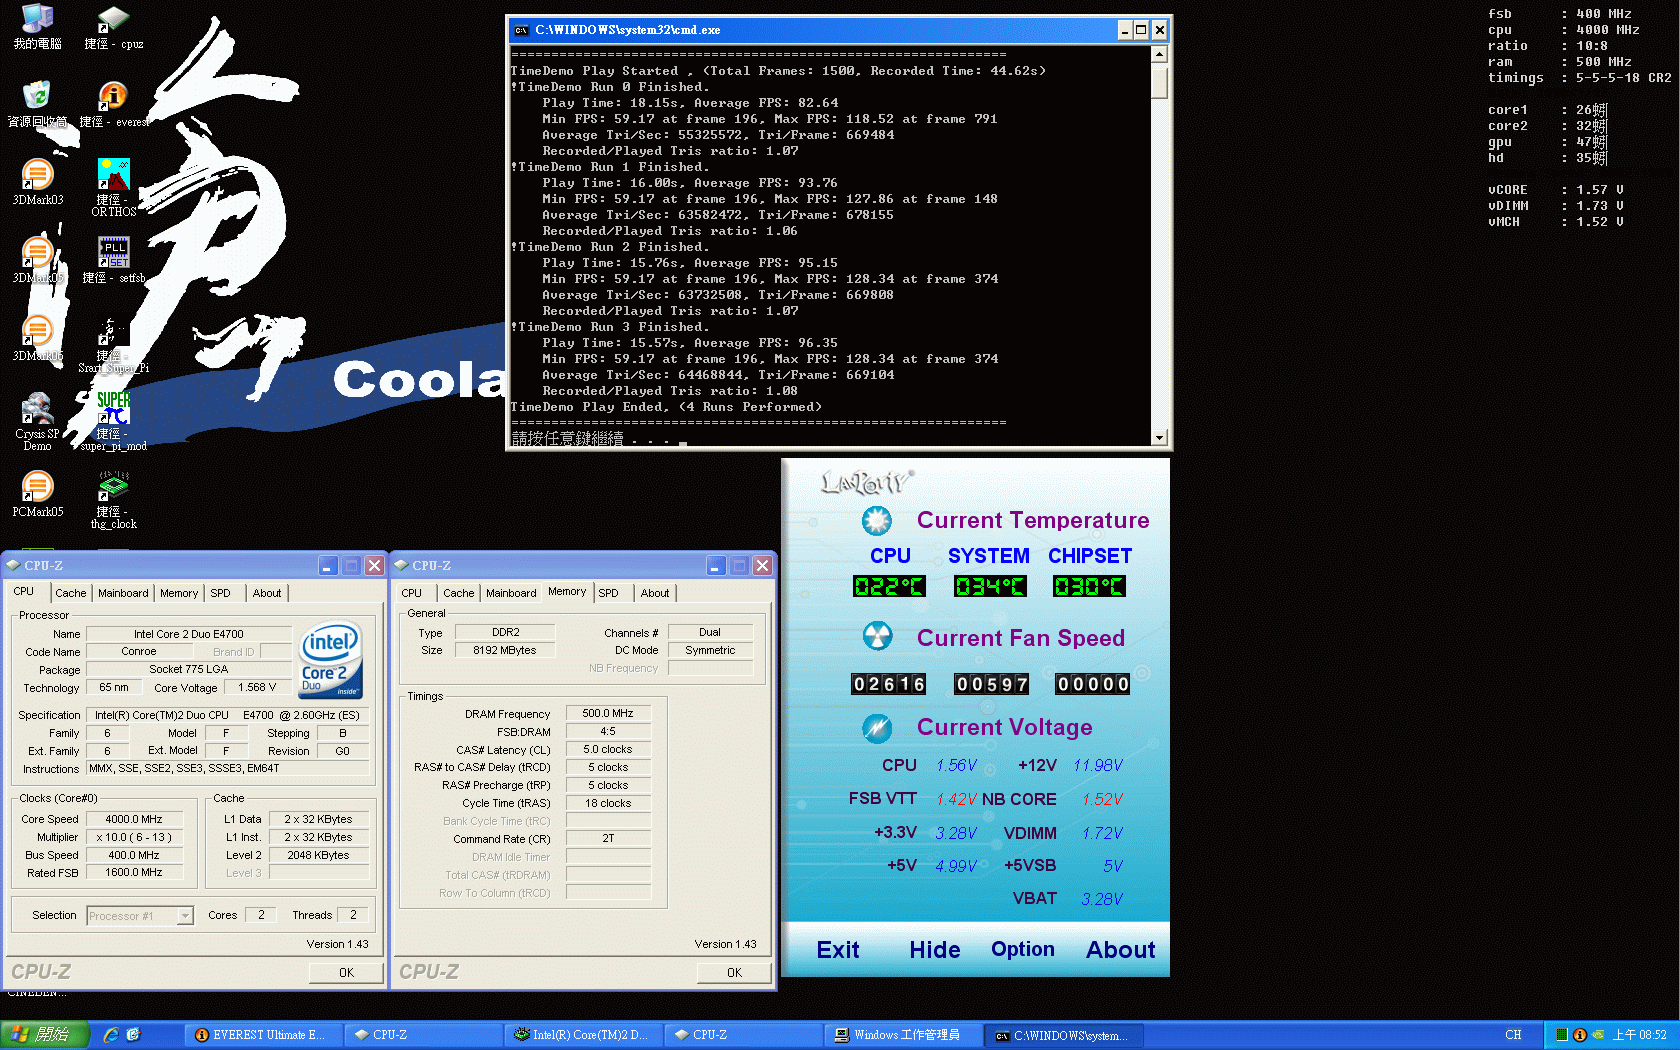
Task: Click the Size 8192 MBytes field
Action: point(505,650)
